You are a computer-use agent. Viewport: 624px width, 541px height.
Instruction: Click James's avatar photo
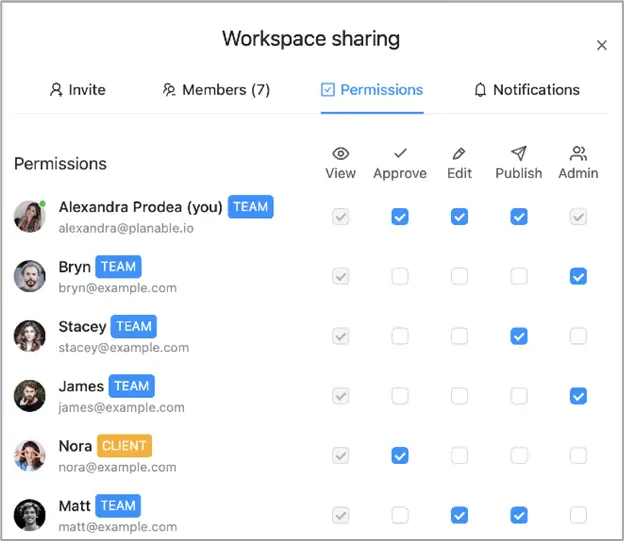(29, 396)
